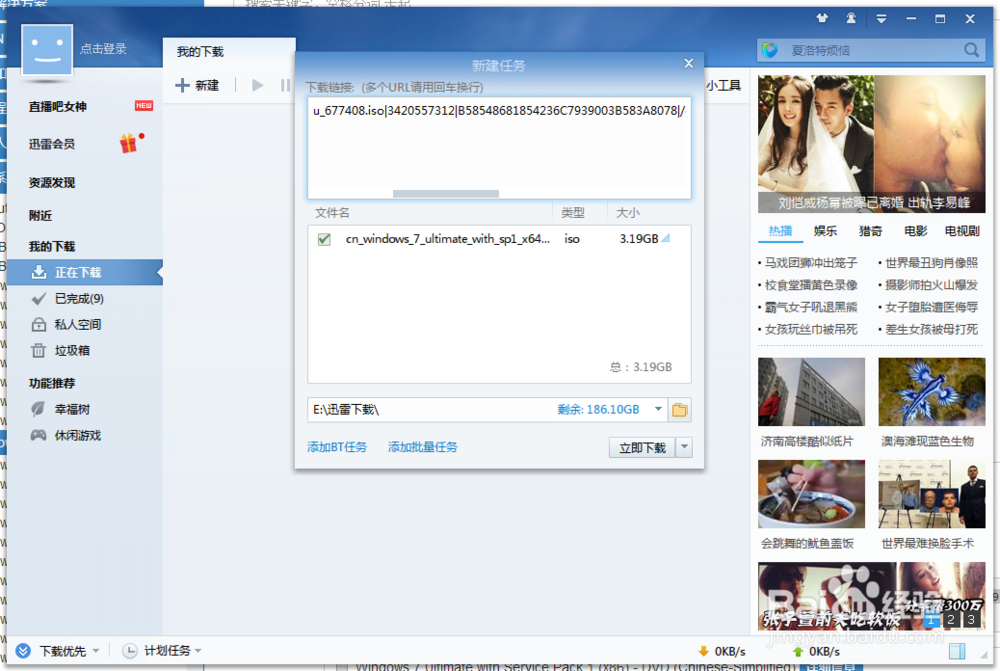Screen dimensions: 1000x671
Task: Open the 世界最难换脸手术 thumbnail
Action: [932, 494]
